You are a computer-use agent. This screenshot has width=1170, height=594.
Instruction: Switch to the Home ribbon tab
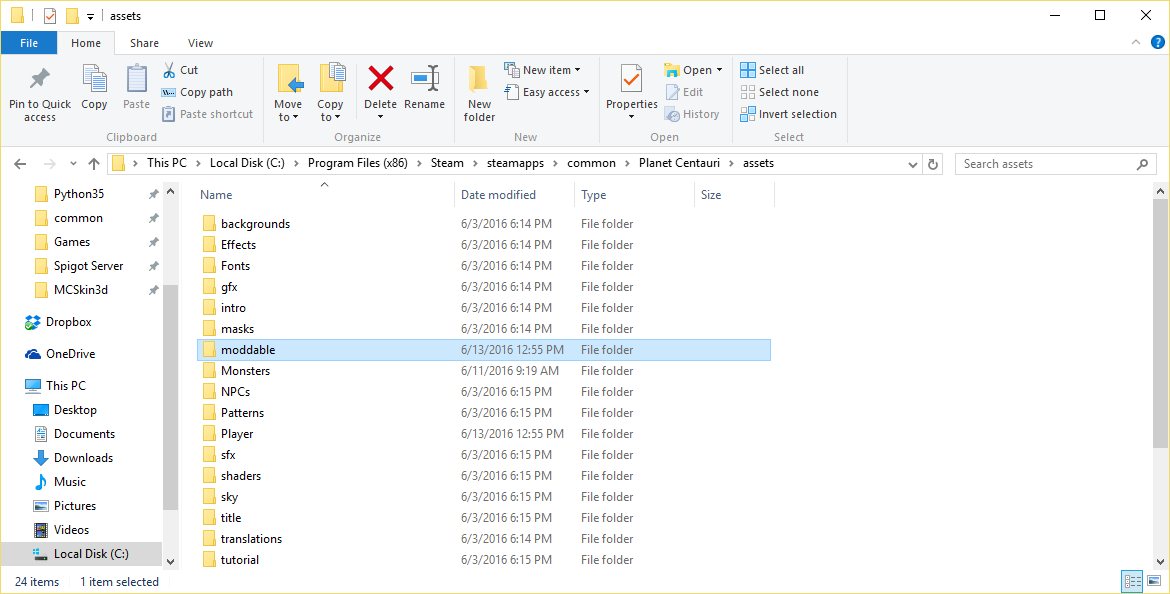pyautogui.click(x=86, y=43)
